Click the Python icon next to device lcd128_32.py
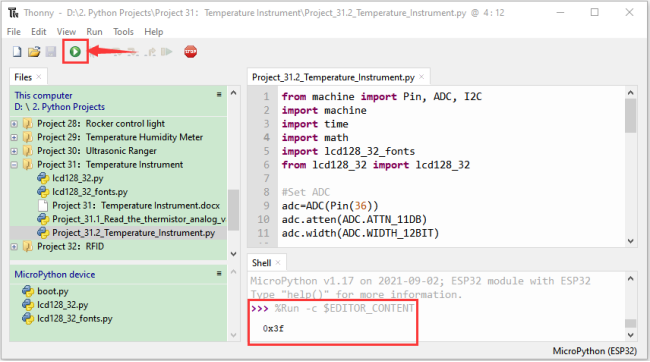The width and height of the screenshot is (650, 362). 28,305
